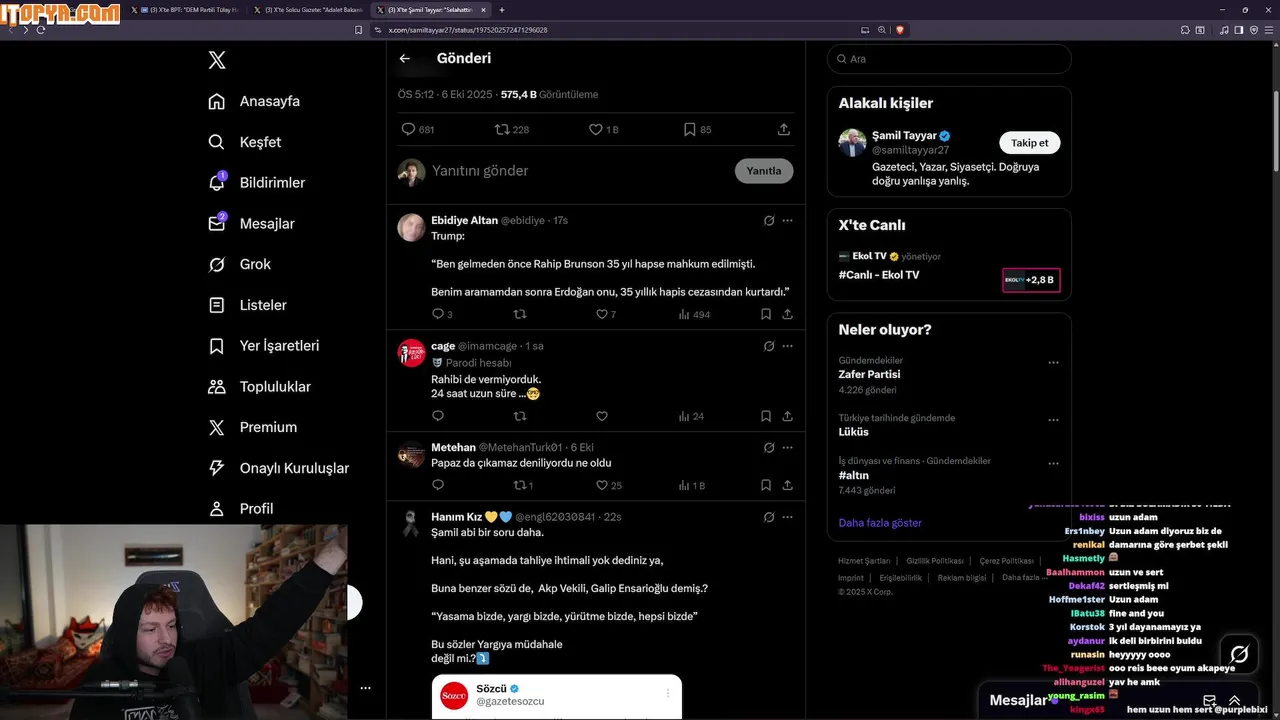Viewport: 1280px width, 720px height.
Task: Open more options on Metehan's reply
Action: [787, 448]
